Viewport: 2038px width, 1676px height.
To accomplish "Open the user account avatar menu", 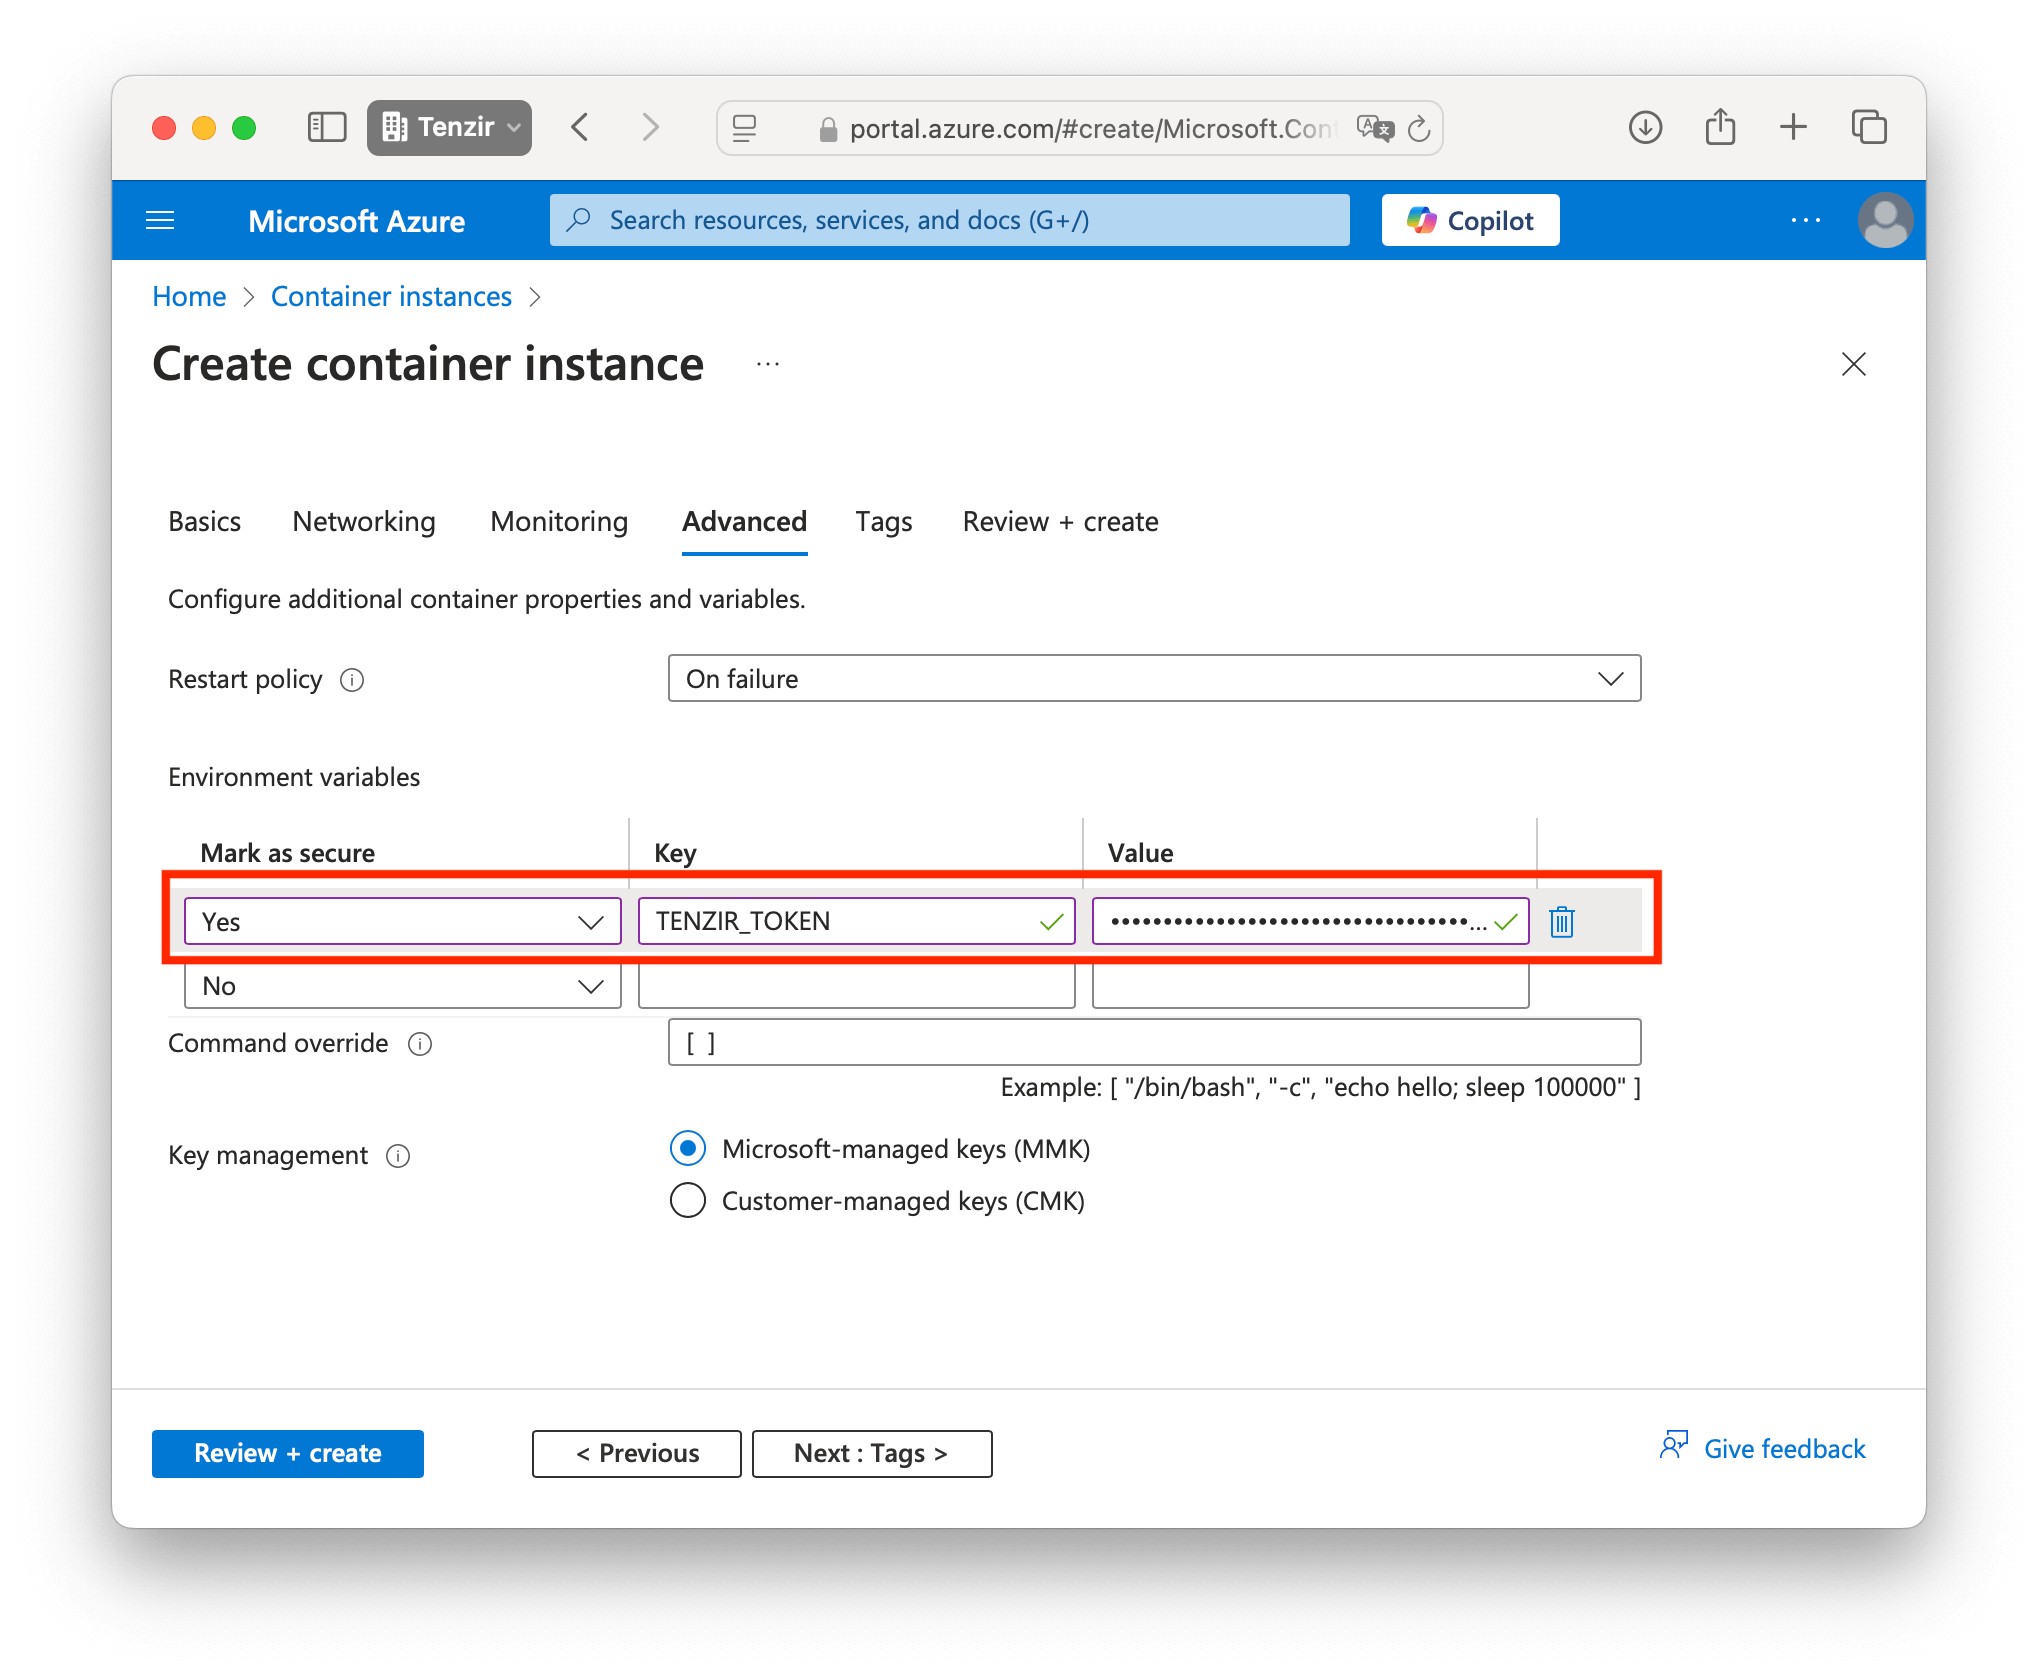I will click(1884, 220).
